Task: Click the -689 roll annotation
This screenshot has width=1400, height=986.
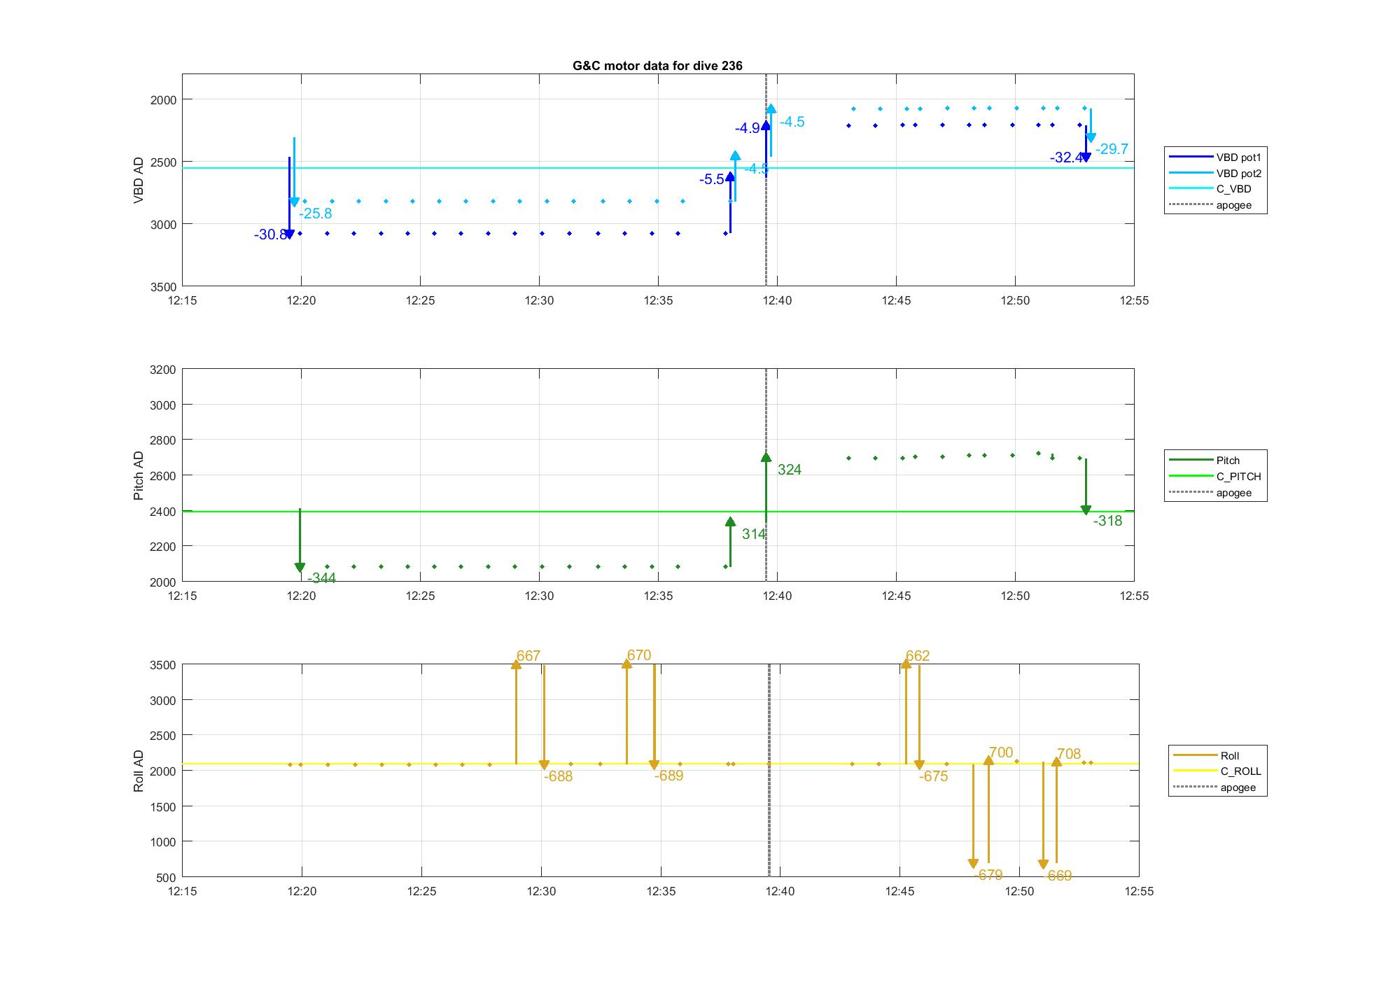Action: click(669, 775)
